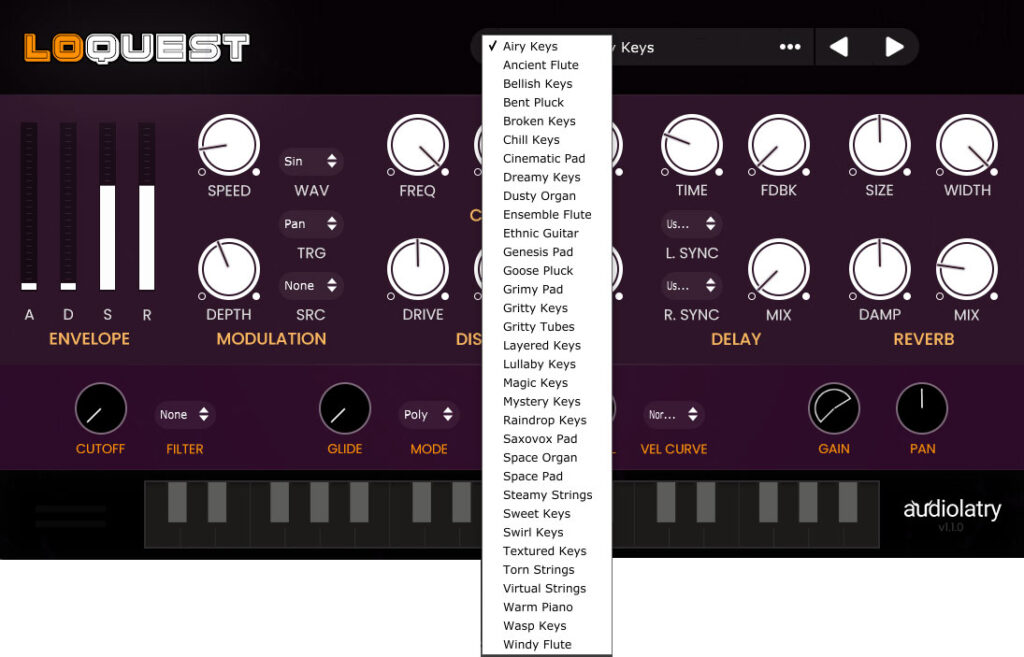Click the Sustain envelope slider

point(107,206)
